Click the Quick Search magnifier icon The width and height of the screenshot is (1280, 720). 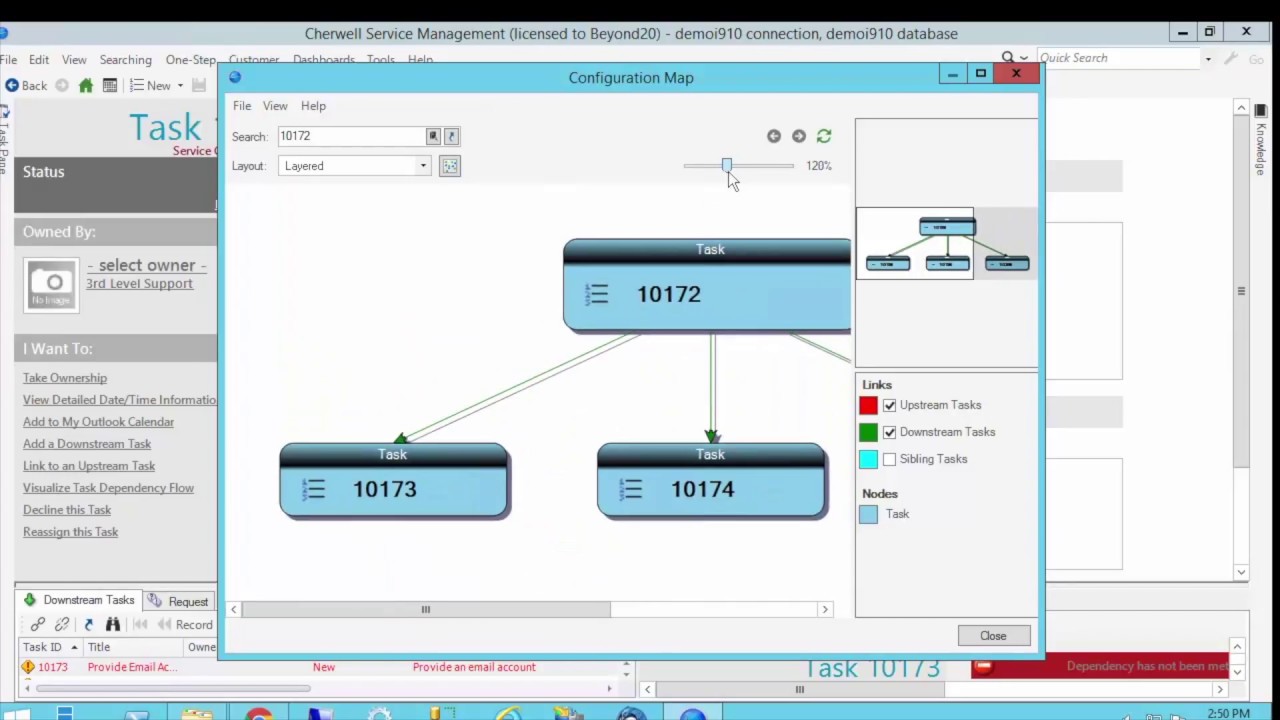pyautogui.click(x=1008, y=58)
